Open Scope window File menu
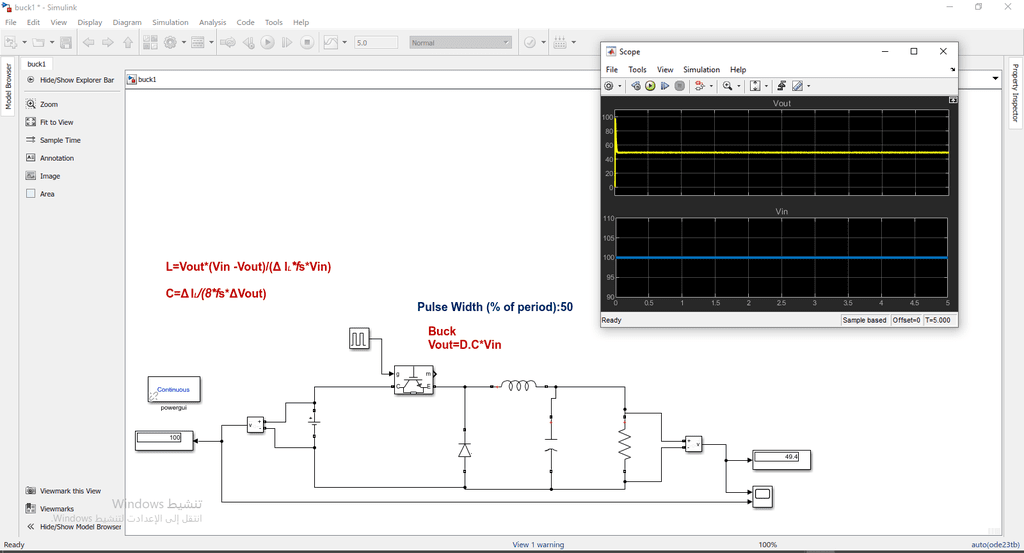Image resolution: width=1024 pixels, height=553 pixels. tap(612, 70)
